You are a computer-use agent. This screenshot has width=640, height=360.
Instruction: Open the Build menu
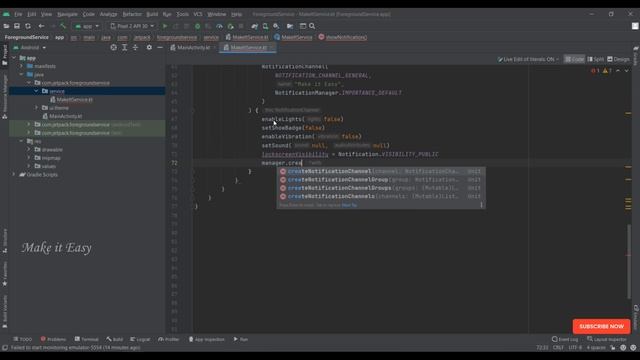[x=152, y=14]
